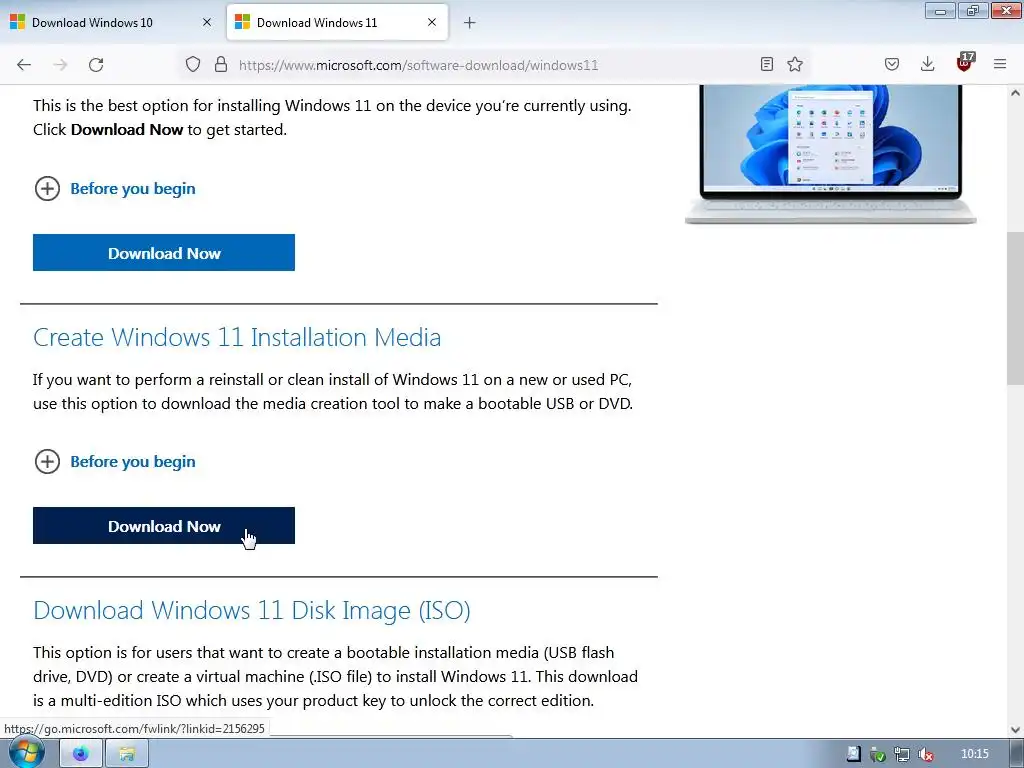Screen dimensions: 1024x768
Task: Open the downloads panel arrow icon
Action: pos(927,64)
